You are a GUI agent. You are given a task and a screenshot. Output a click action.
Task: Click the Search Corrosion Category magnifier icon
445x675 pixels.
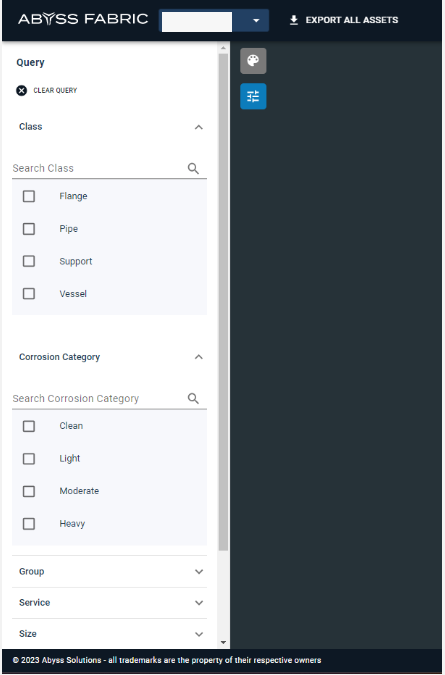(193, 398)
